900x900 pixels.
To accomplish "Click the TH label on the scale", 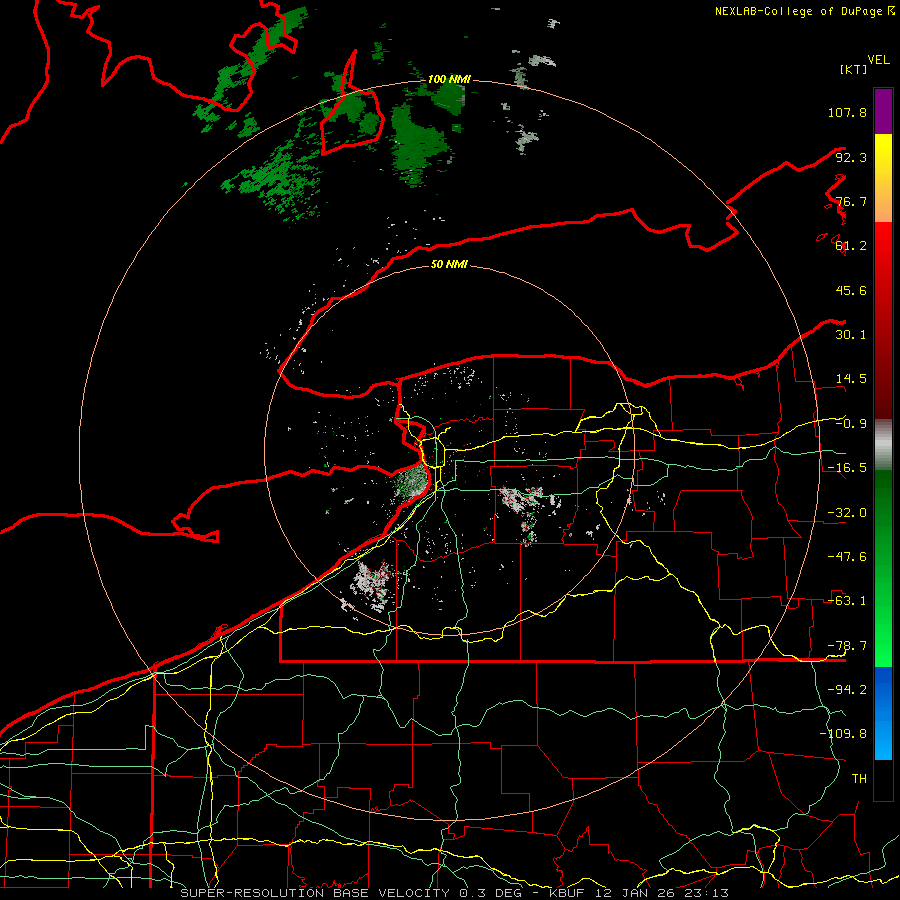I will coord(859,779).
